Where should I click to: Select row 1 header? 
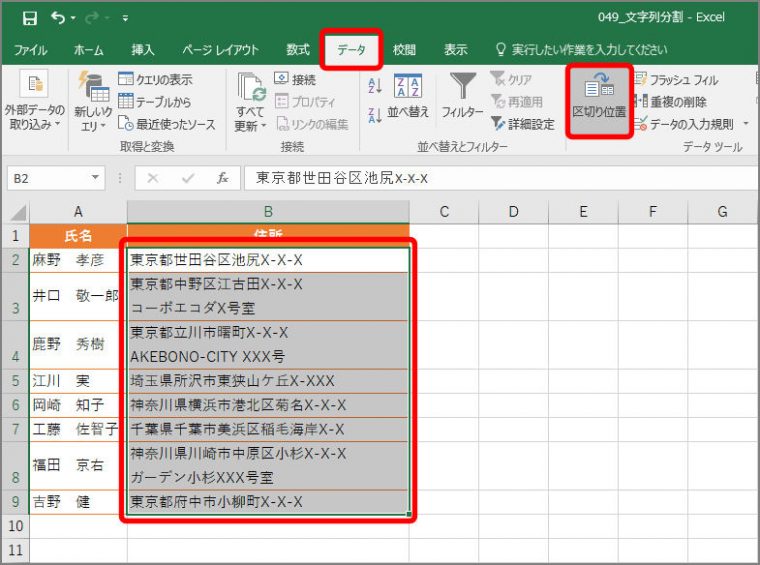pyautogui.click(x=16, y=236)
